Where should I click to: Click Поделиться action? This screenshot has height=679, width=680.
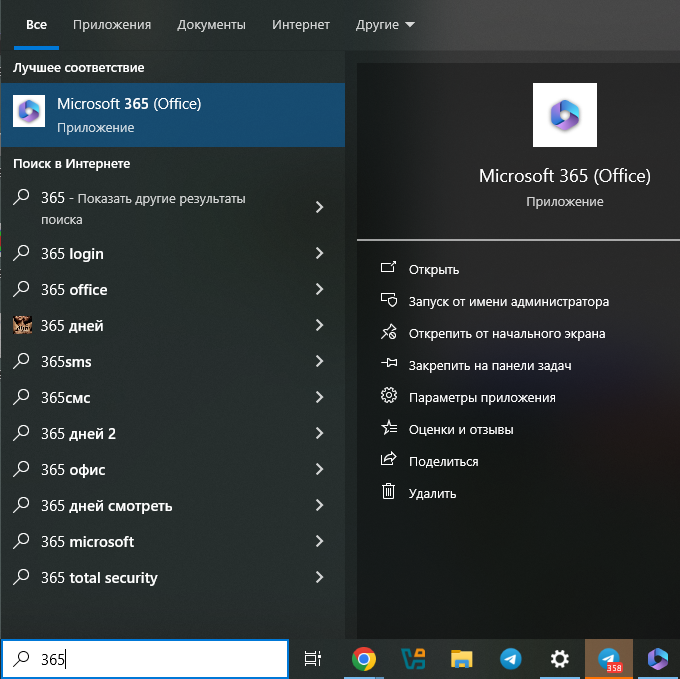coord(443,462)
